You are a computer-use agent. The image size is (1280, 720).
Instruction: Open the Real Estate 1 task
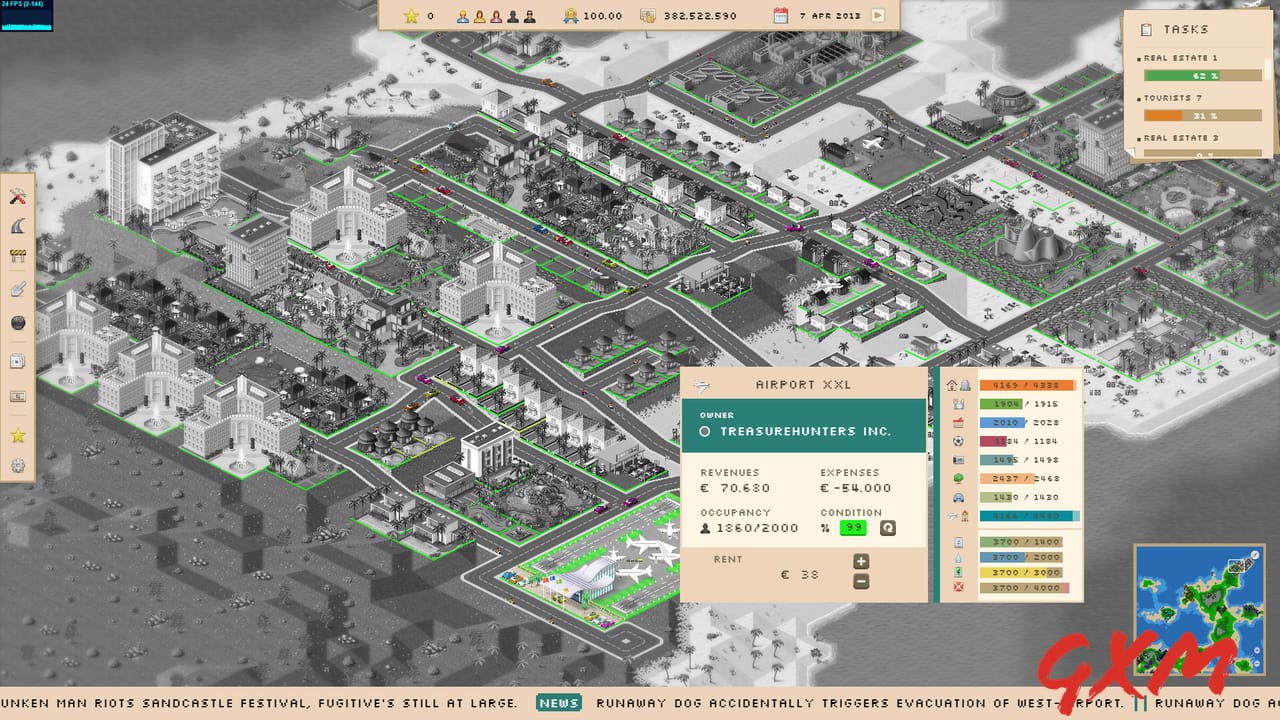point(1180,58)
